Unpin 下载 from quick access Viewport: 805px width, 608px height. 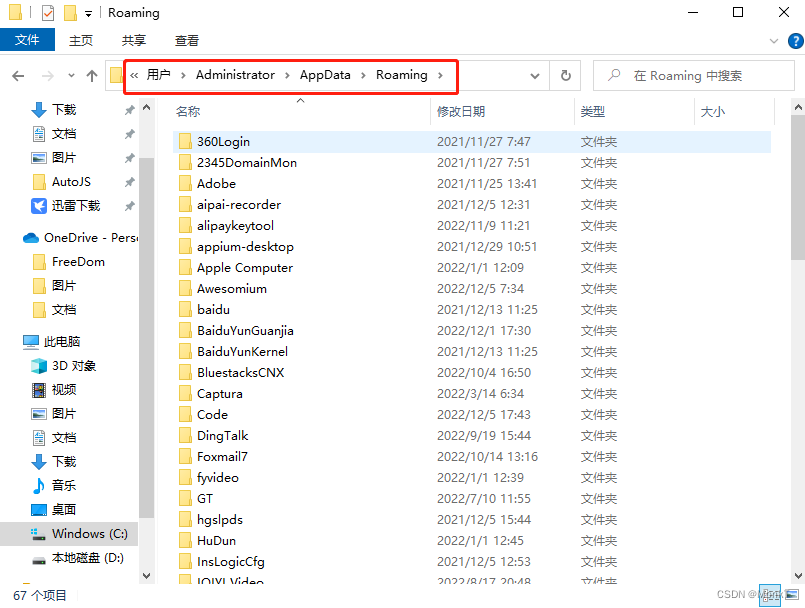coord(128,110)
